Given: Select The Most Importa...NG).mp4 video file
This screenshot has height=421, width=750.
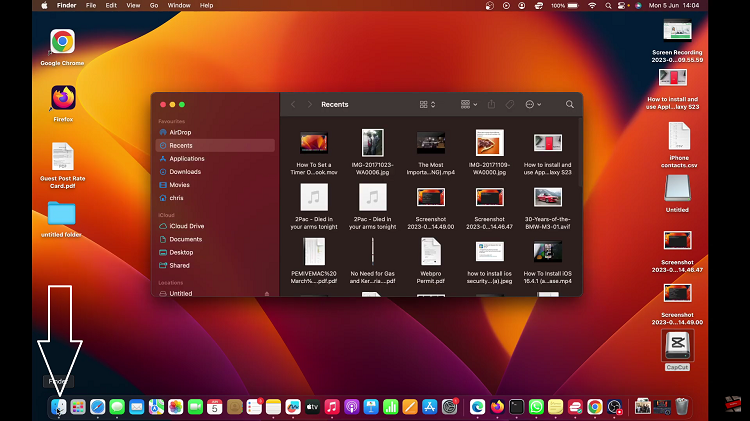Looking at the screenshot, I should click(x=431, y=143).
